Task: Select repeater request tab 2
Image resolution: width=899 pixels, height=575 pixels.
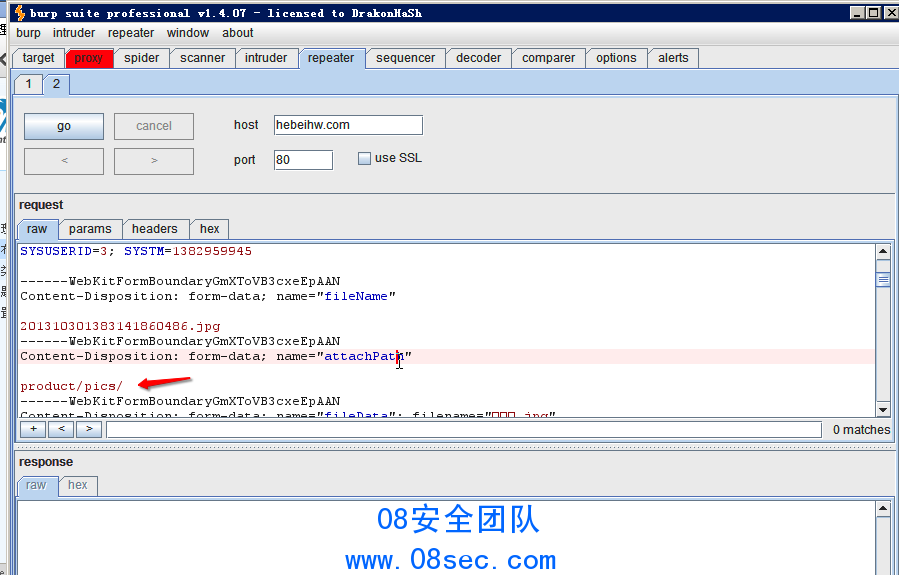Action: coord(56,84)
